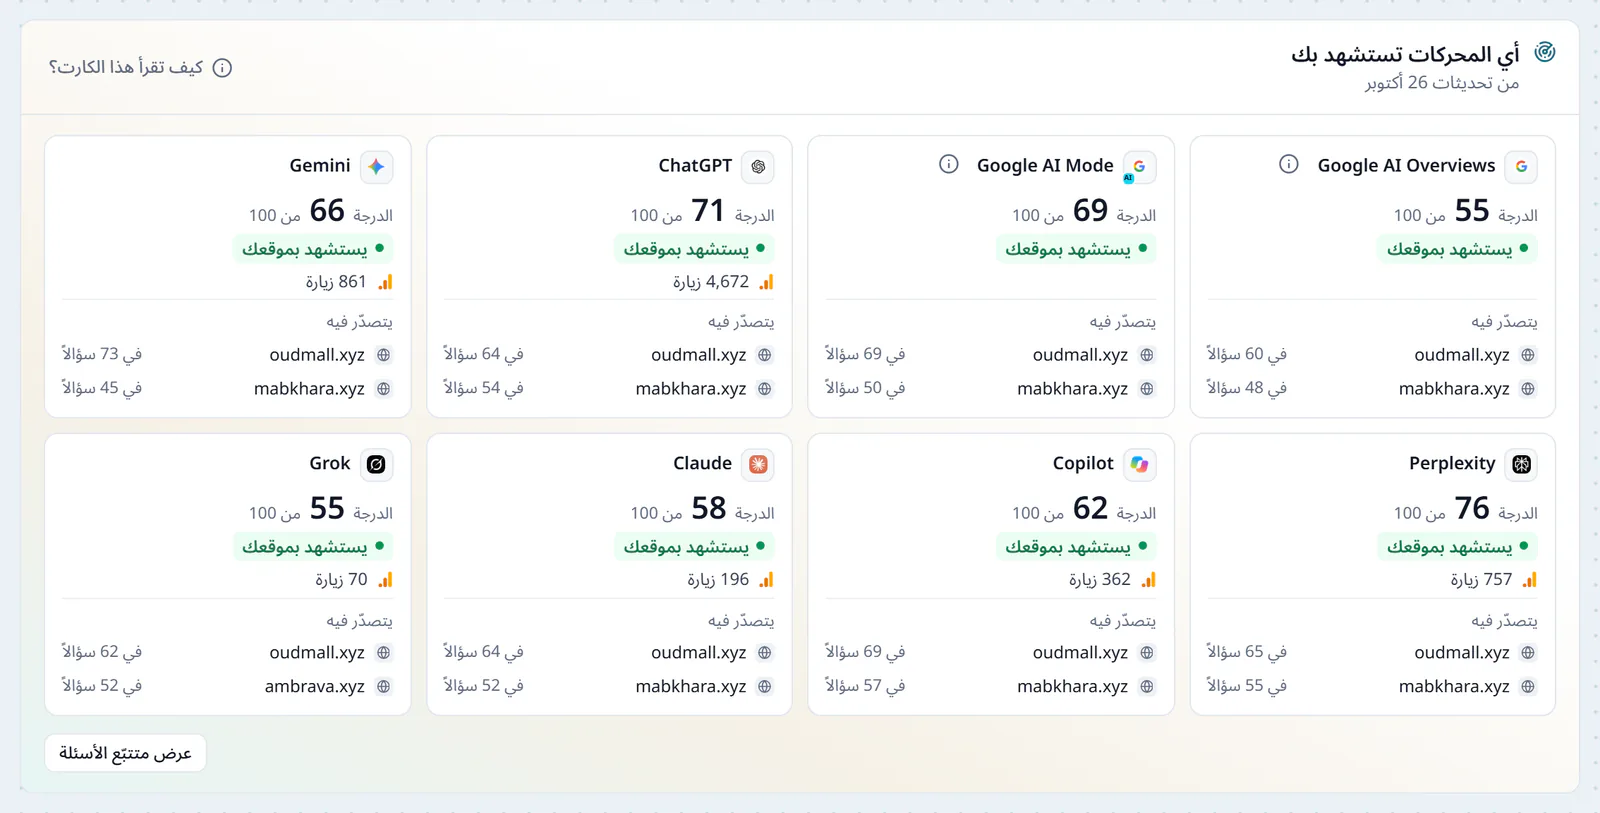Click في 57 سؤالاً in Copilot card
The height and width of the screenshot is (813, 1600).
[x=865, y=686]
